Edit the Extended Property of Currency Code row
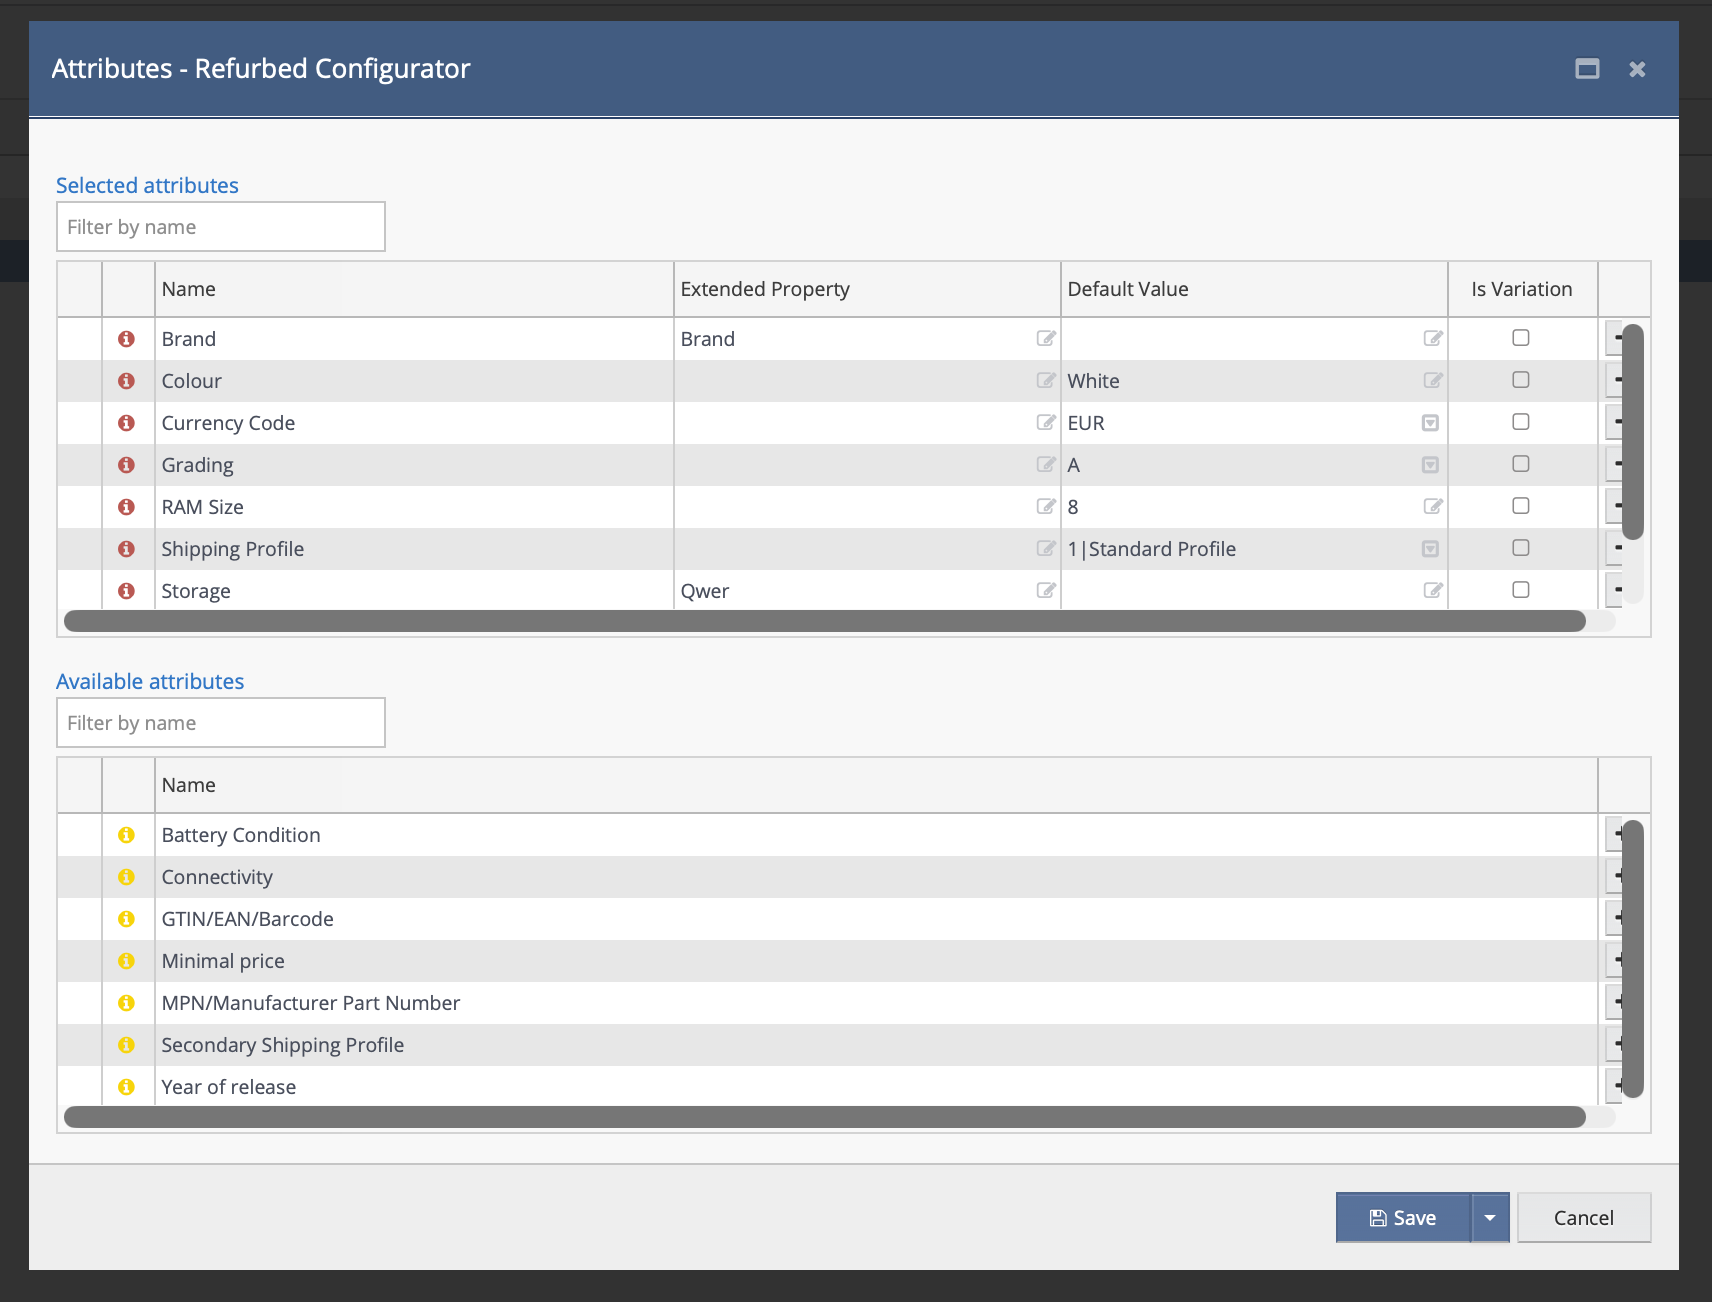 tap(1046, 422)
